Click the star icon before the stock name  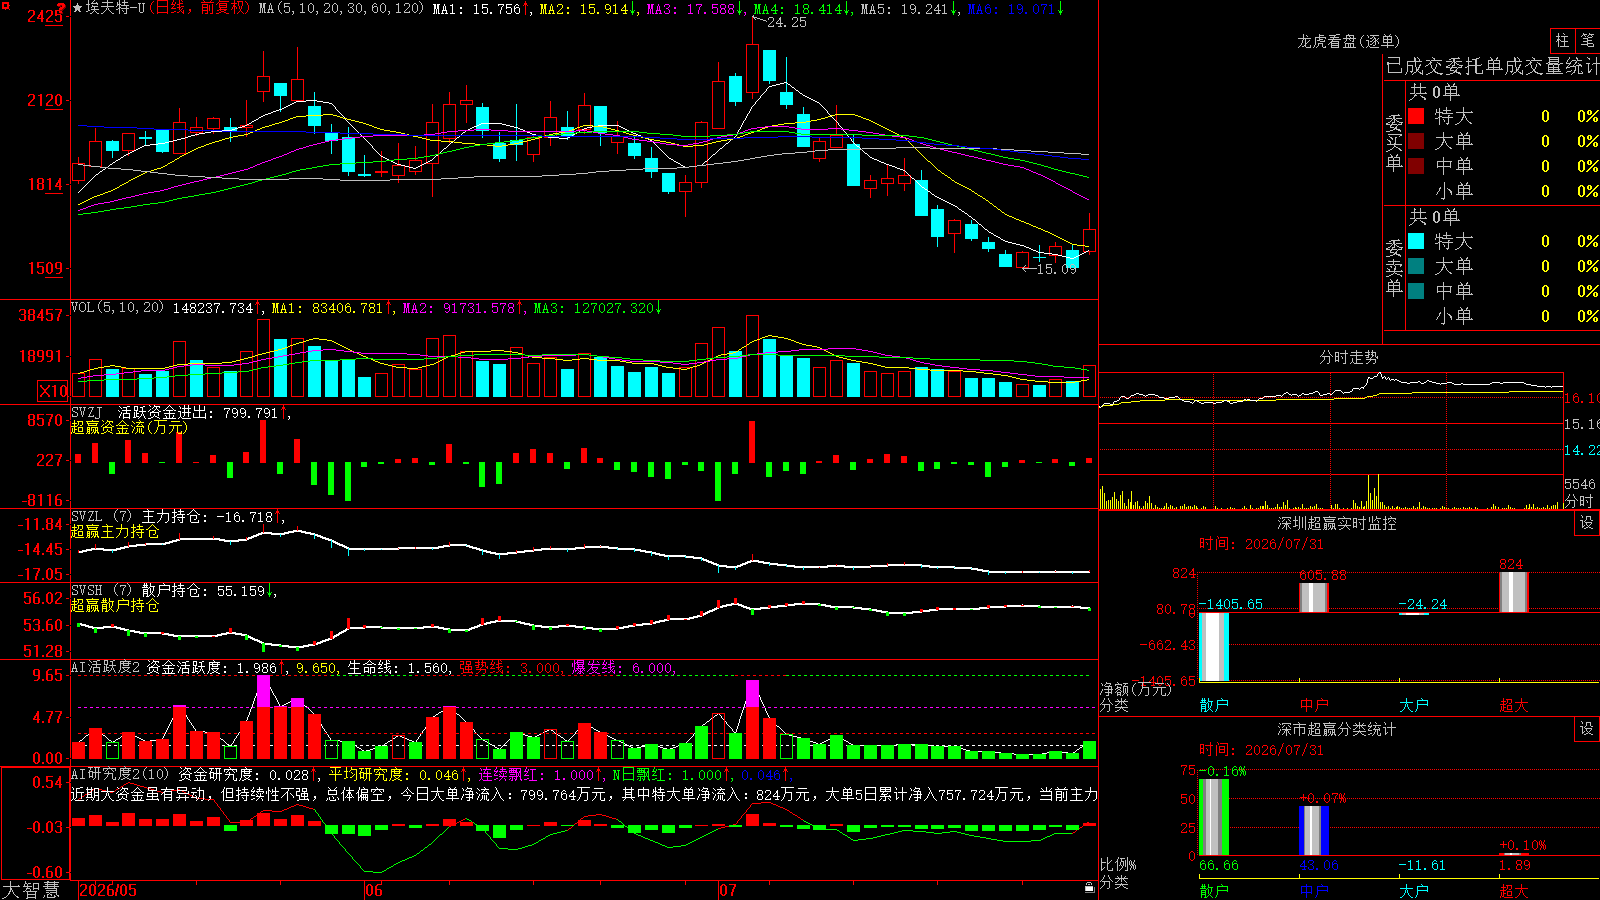77,8
